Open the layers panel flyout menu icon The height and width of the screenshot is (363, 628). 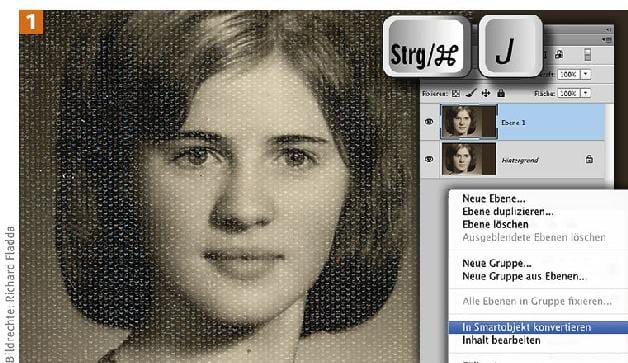point(607,40)
